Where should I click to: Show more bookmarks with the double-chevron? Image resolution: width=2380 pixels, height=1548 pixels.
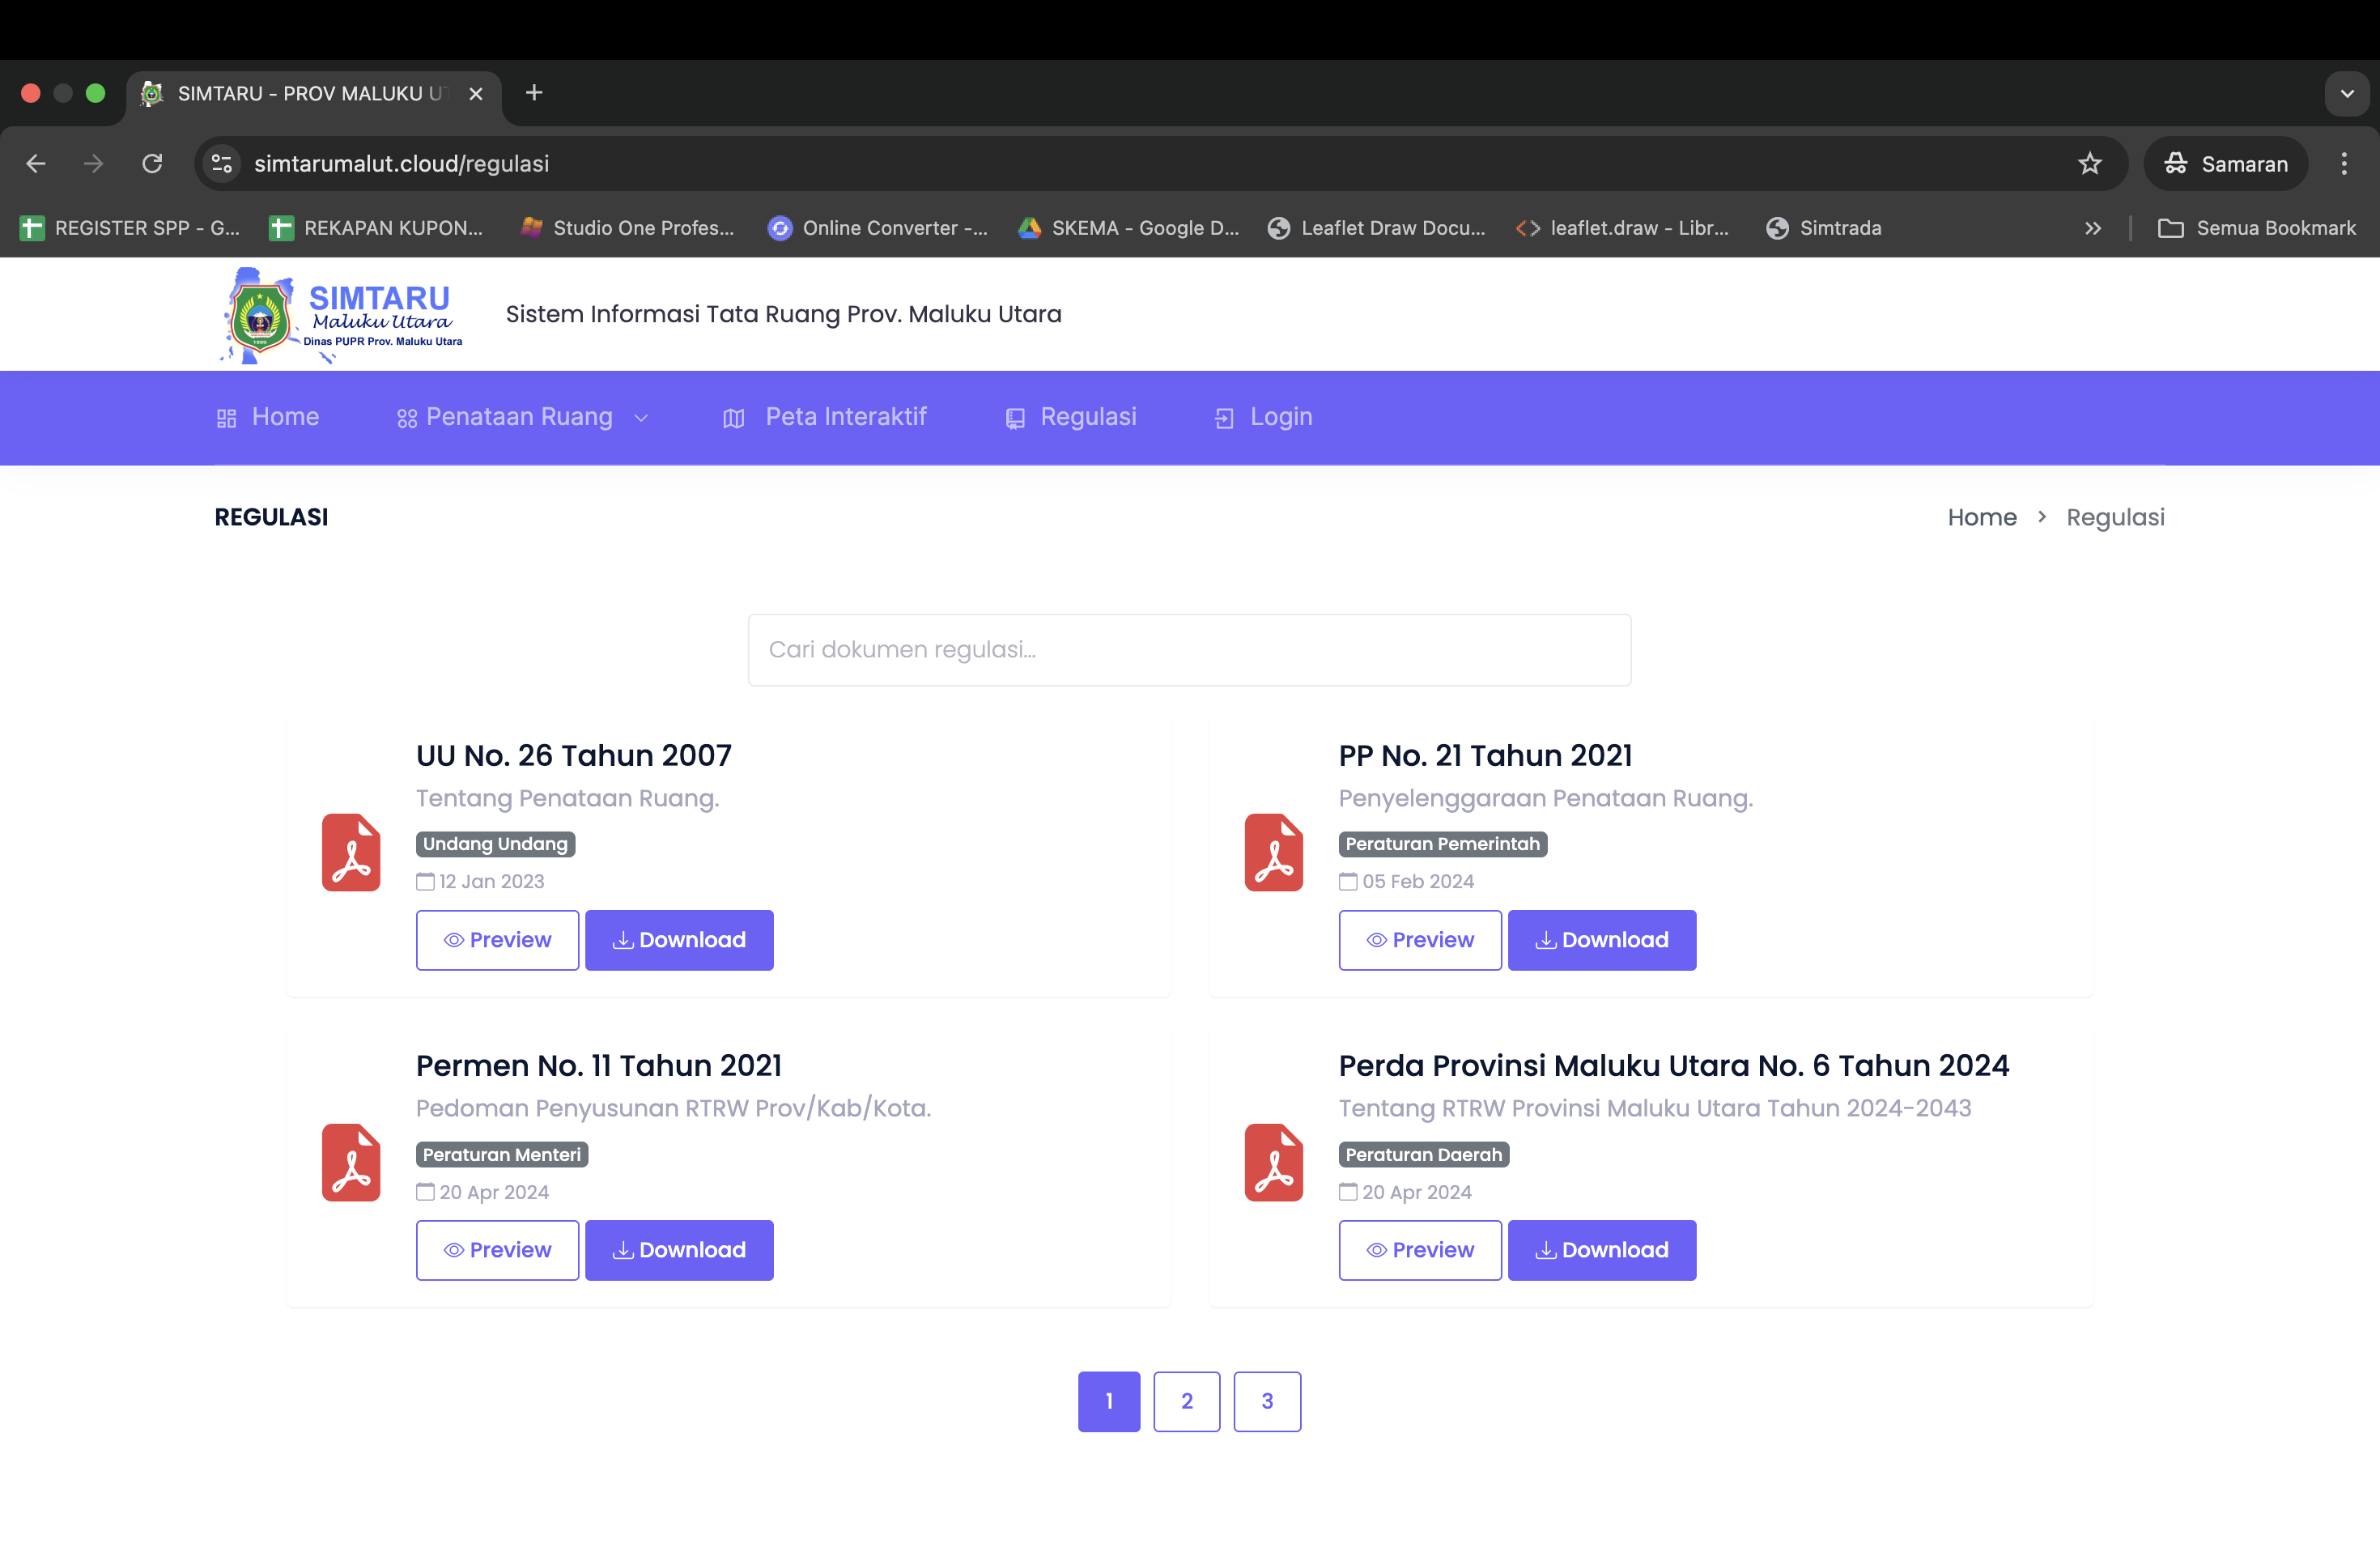click(x=2092, y=228)
